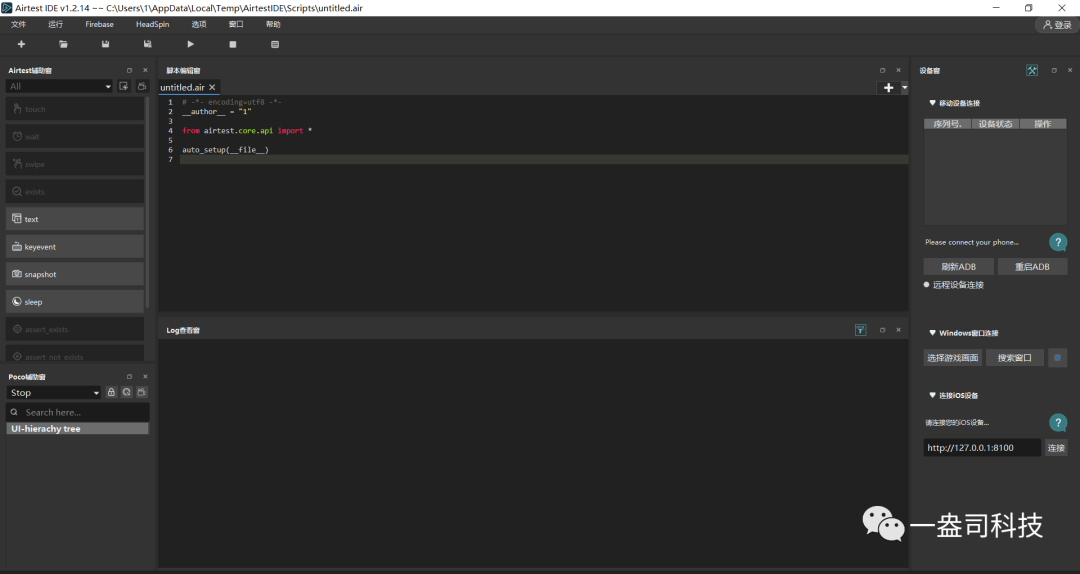Image resolution: width=1080 pixels, height=574 pixels.
Task: Float the Log viewer panel with its undock icon
Action: [882, 330]
